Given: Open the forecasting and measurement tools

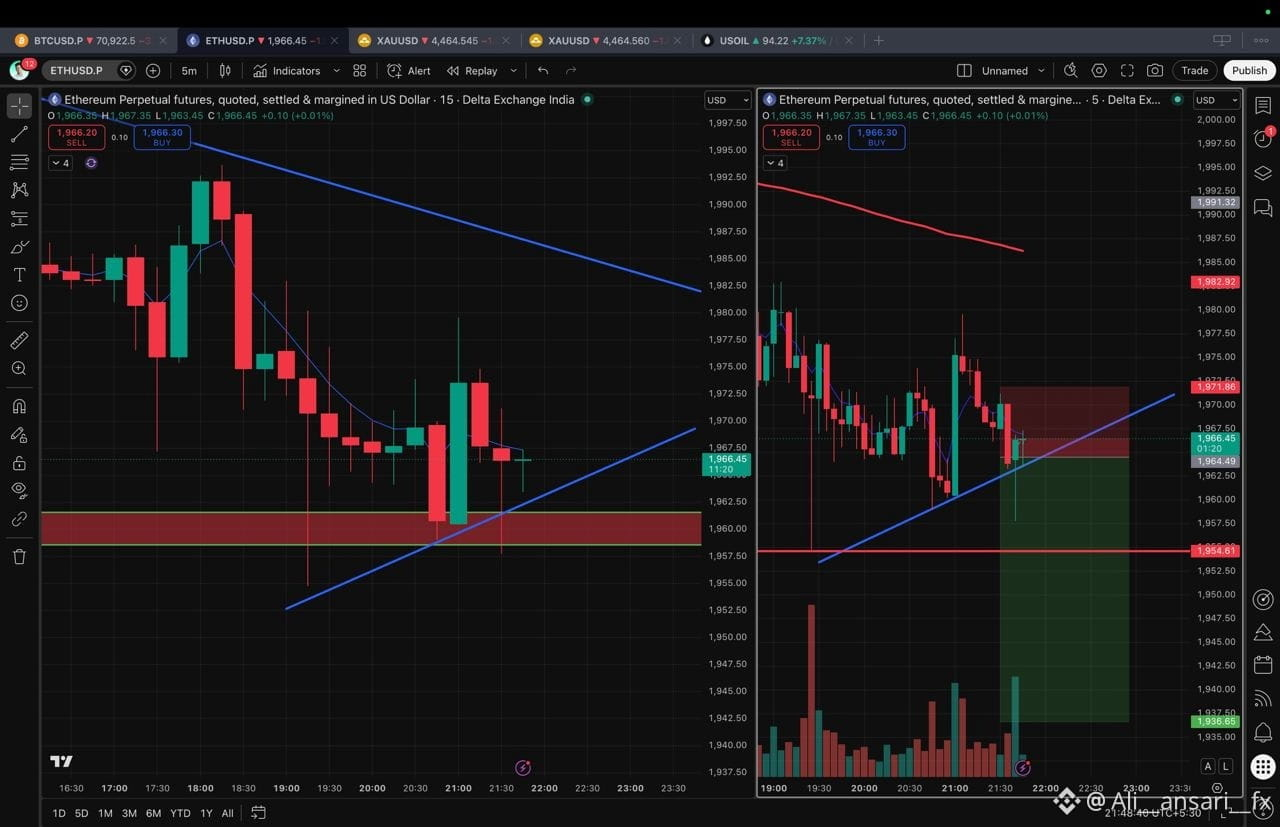Looking at the screenshot, I should [x=19, y=218].
